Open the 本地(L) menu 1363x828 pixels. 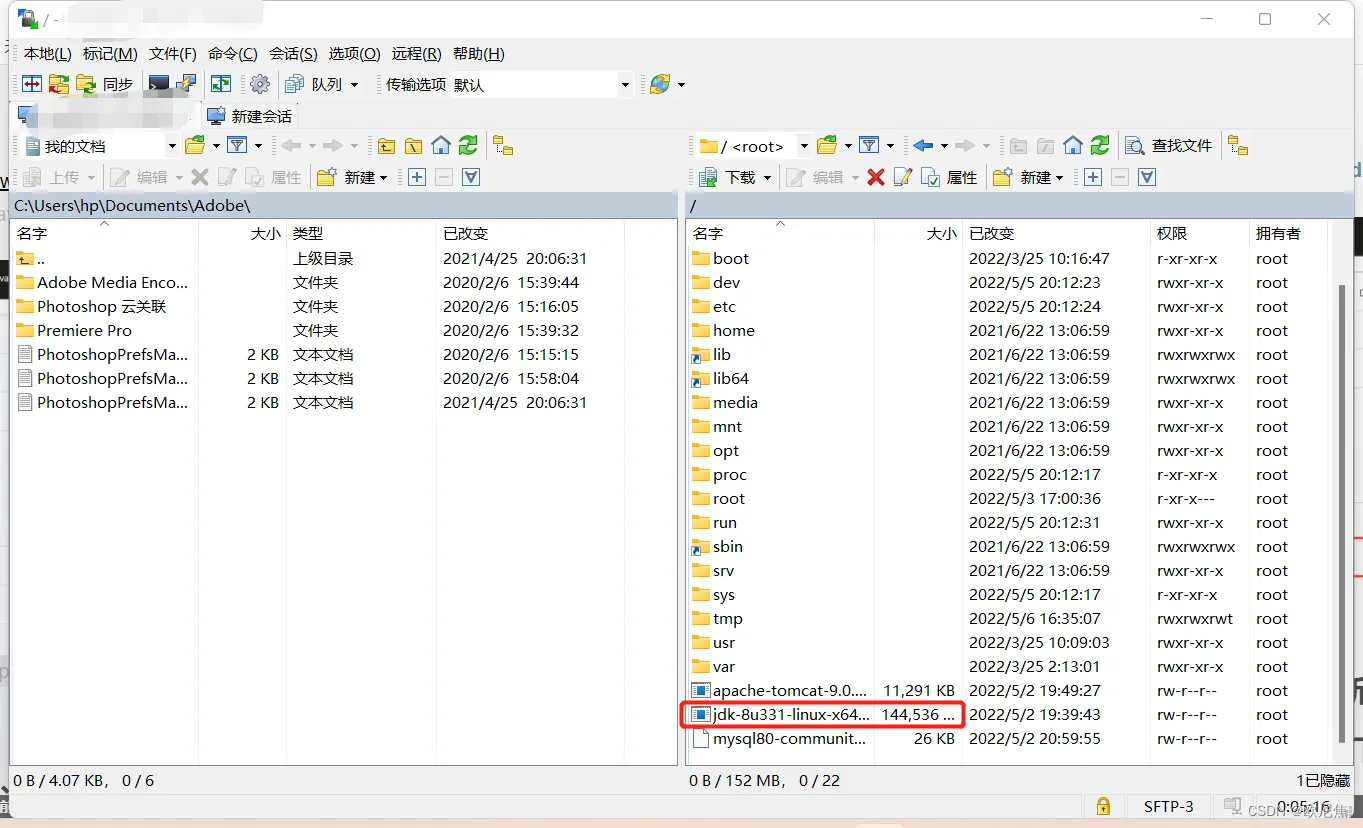47,54
